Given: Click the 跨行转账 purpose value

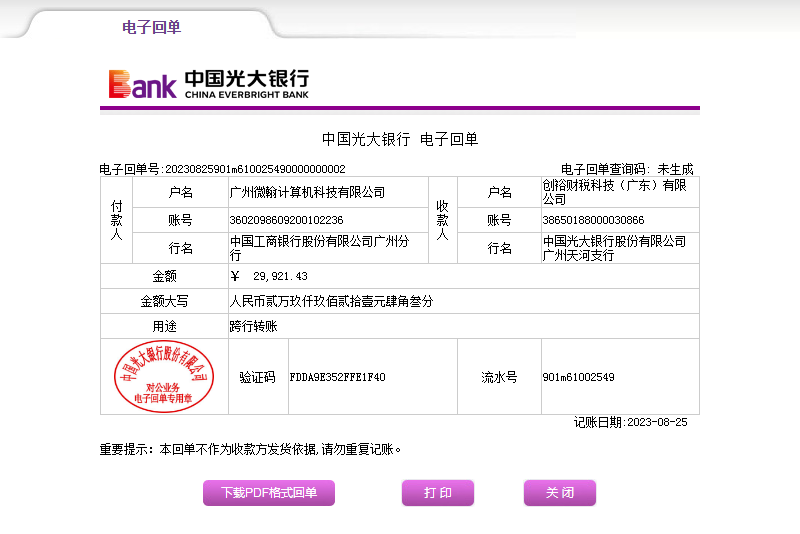Looking at the screenshot, I should click(253, 326).
